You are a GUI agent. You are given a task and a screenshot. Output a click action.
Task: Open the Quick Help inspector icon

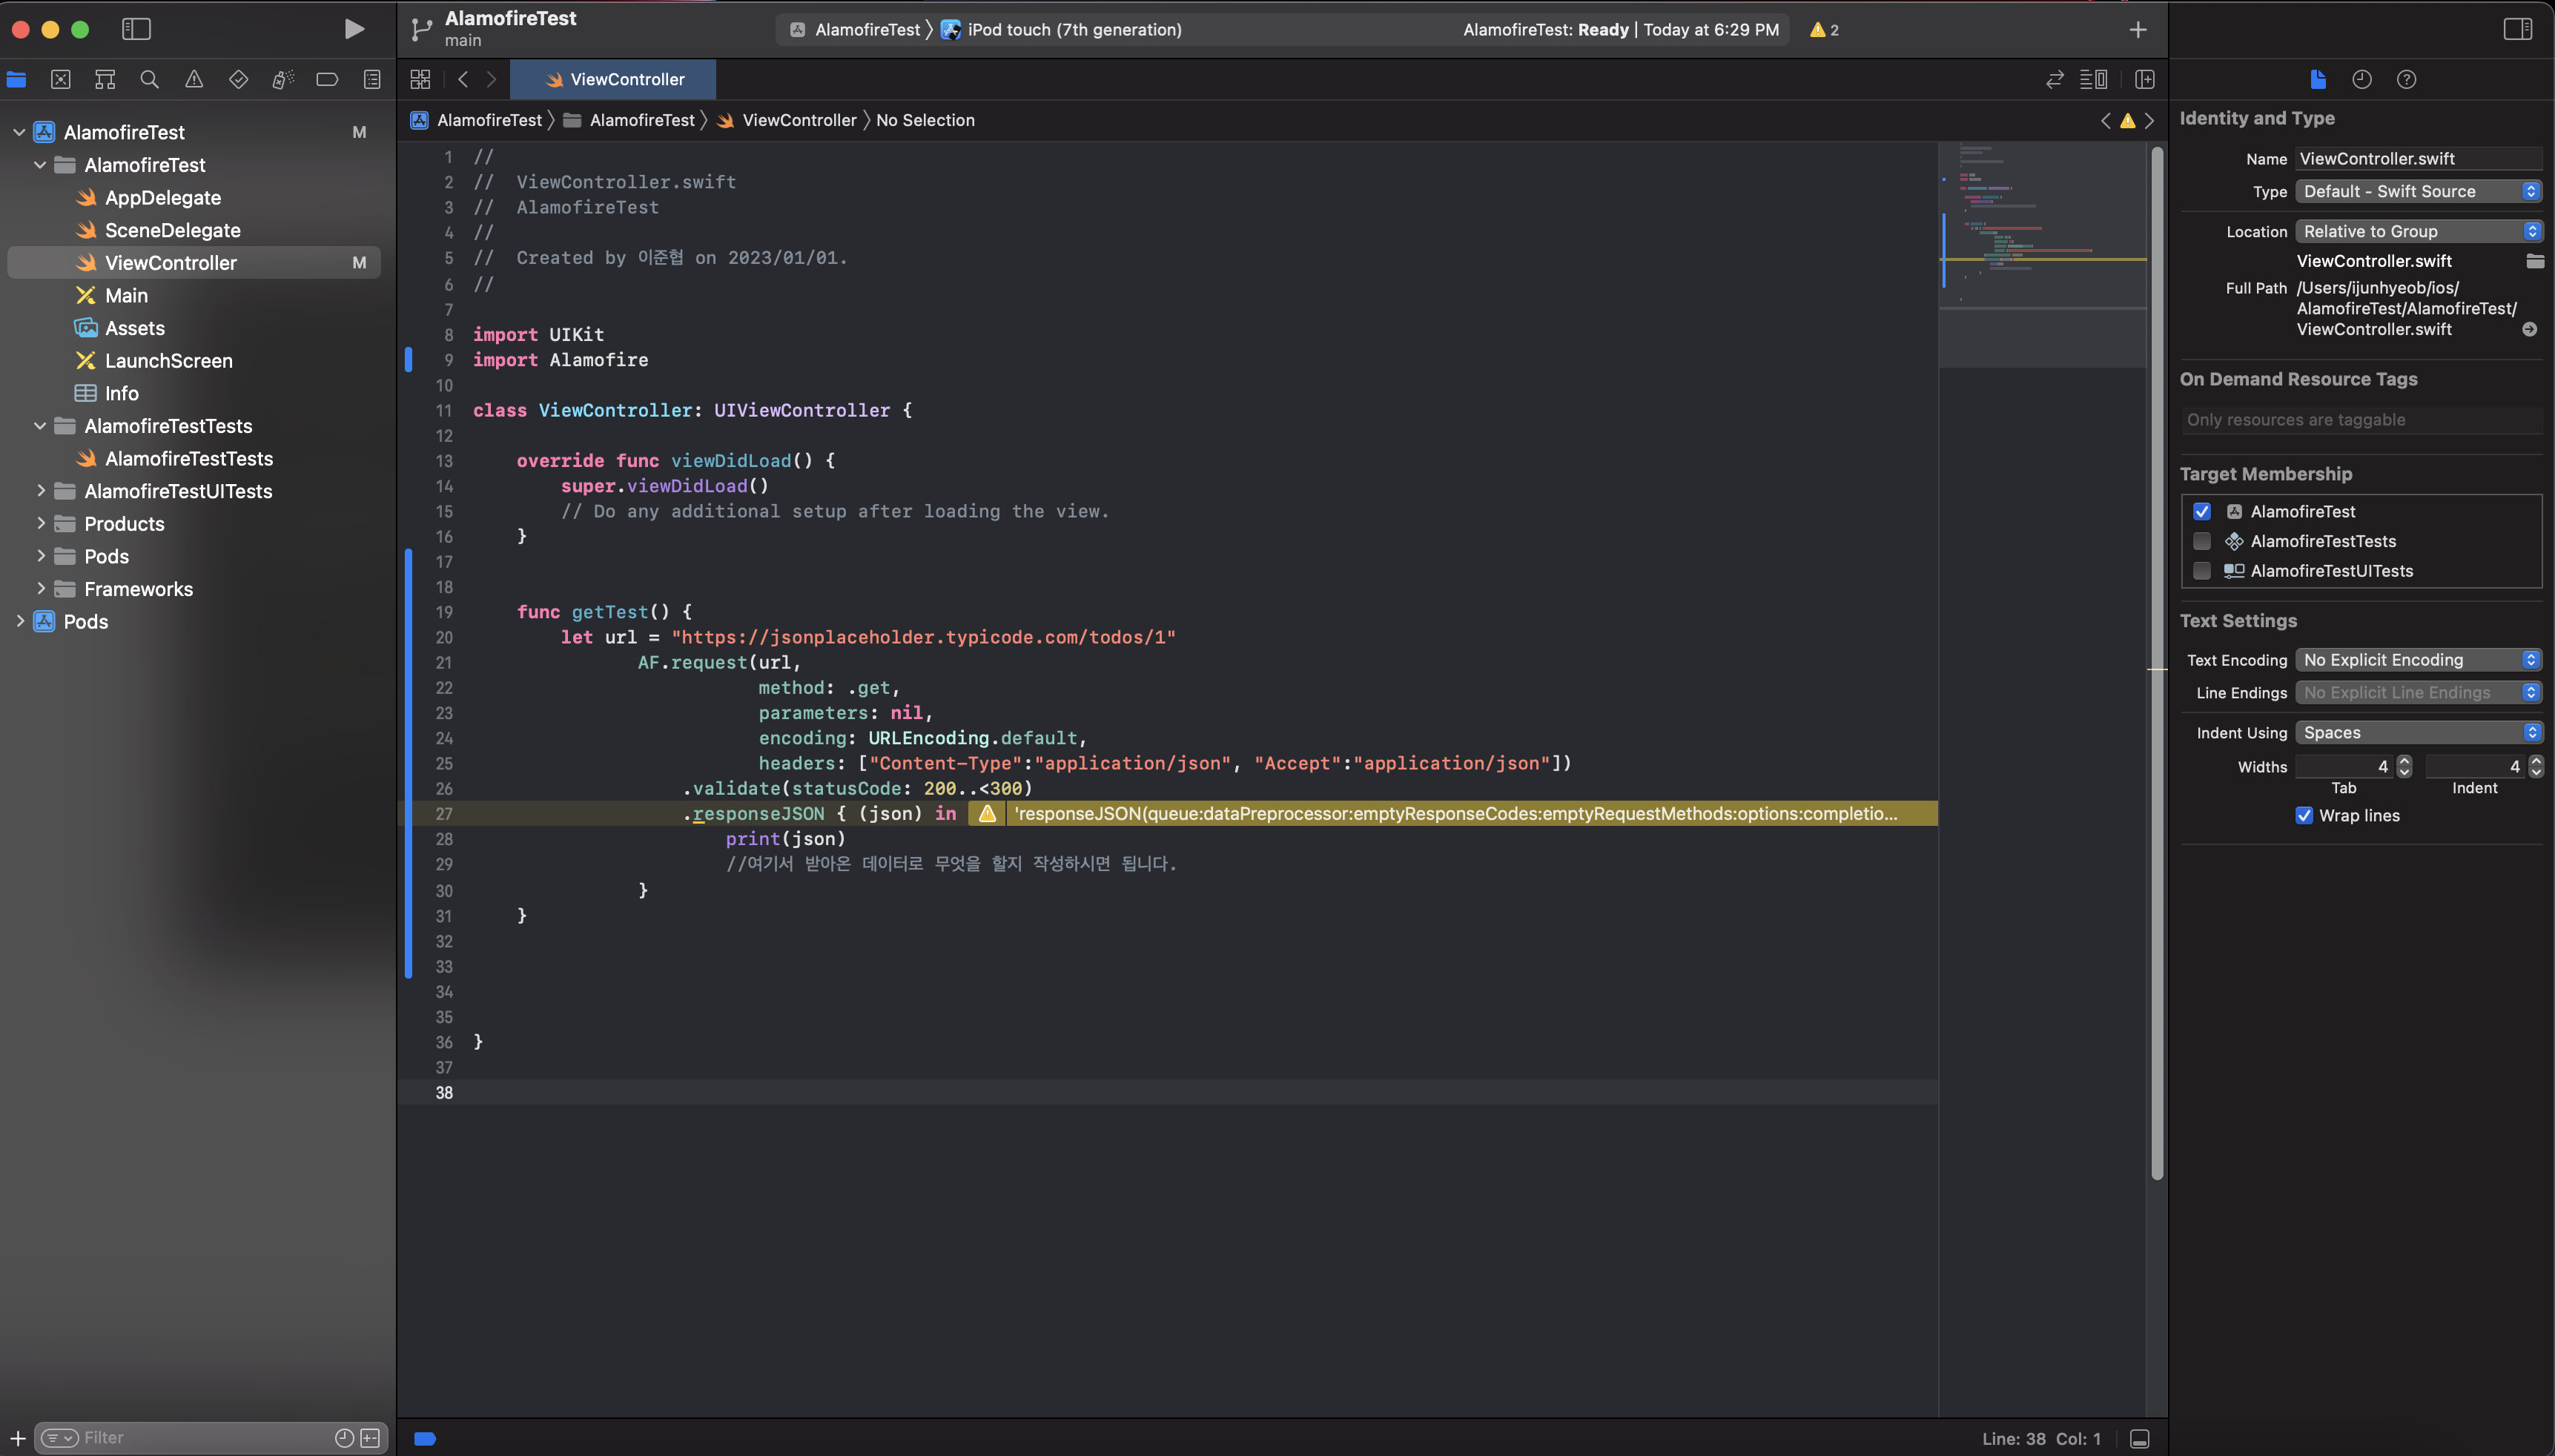click(x=2407, y=79)
